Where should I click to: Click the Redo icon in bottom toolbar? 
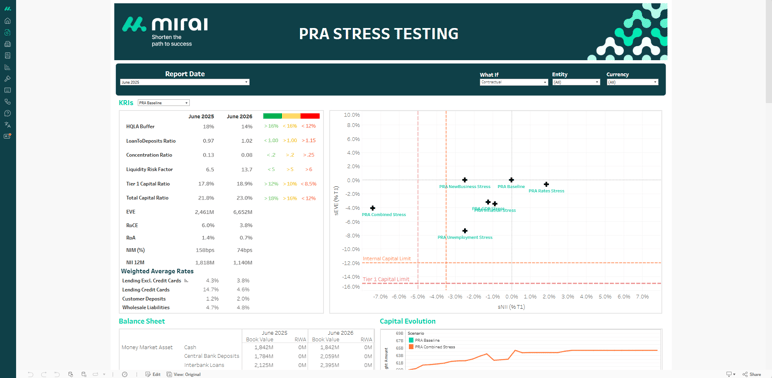point(44,374)
